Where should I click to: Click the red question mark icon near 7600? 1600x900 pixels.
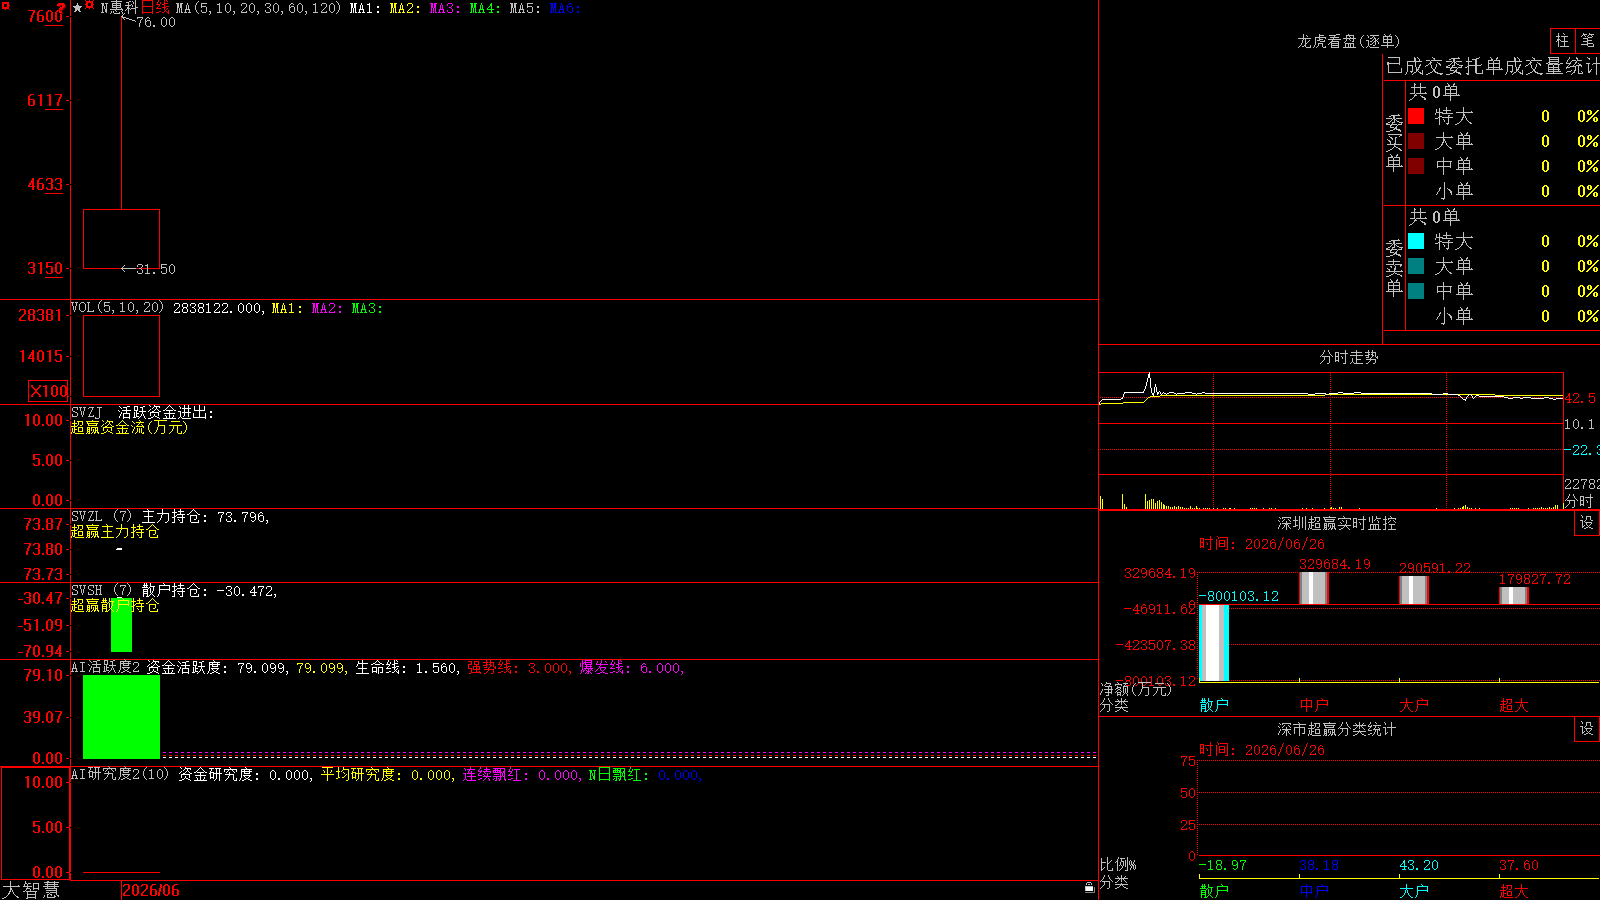62,7
